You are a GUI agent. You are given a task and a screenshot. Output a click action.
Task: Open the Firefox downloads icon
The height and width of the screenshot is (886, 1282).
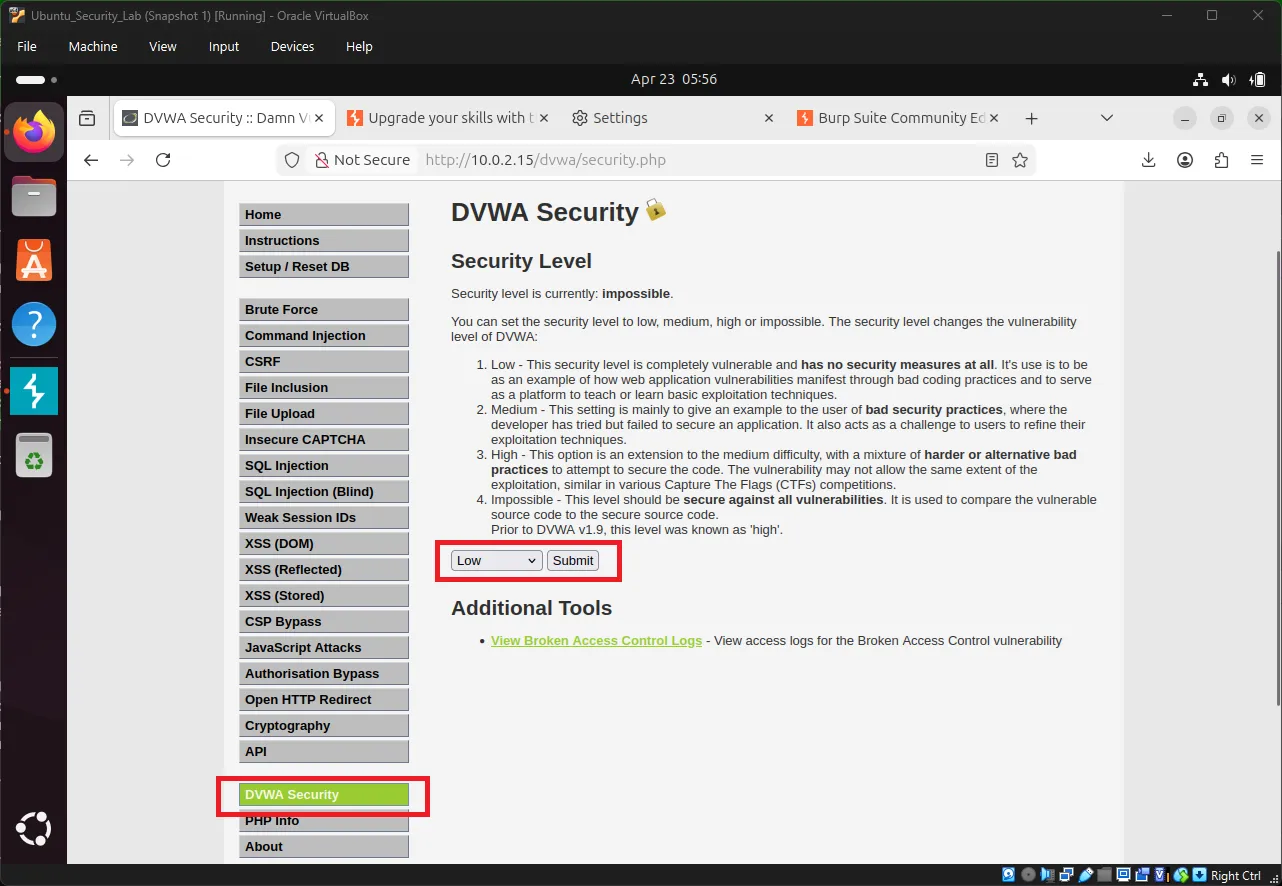tap(1148, 160)
